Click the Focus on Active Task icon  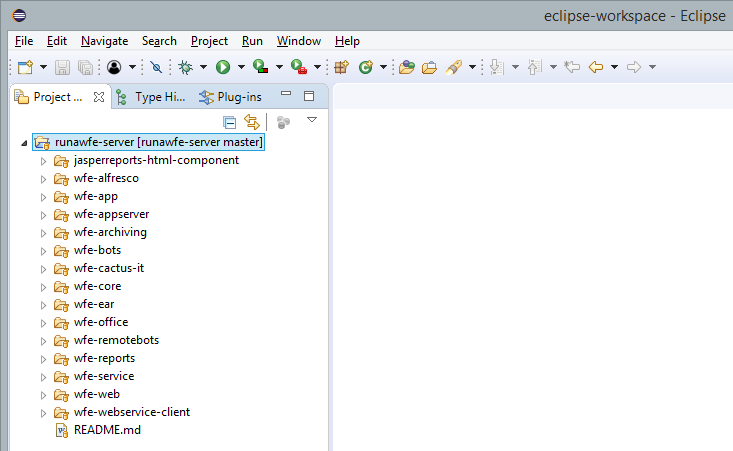pos(283,122)
